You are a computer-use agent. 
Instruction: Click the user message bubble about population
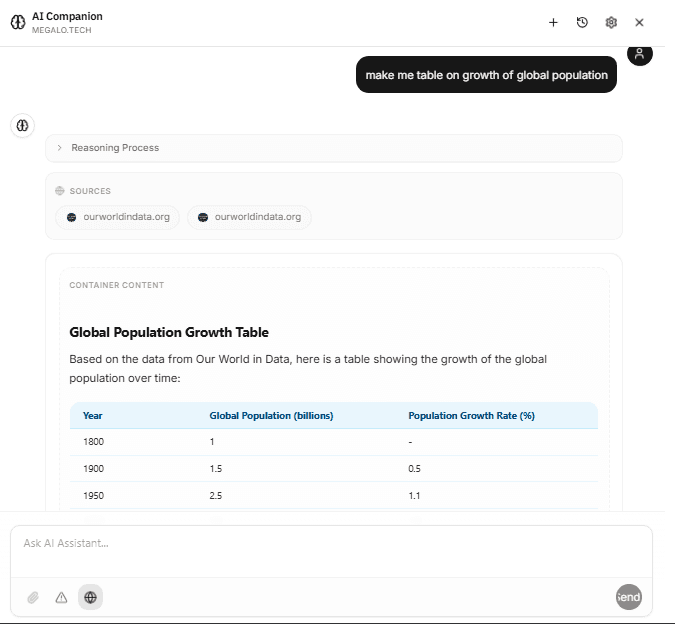(486, 75)
